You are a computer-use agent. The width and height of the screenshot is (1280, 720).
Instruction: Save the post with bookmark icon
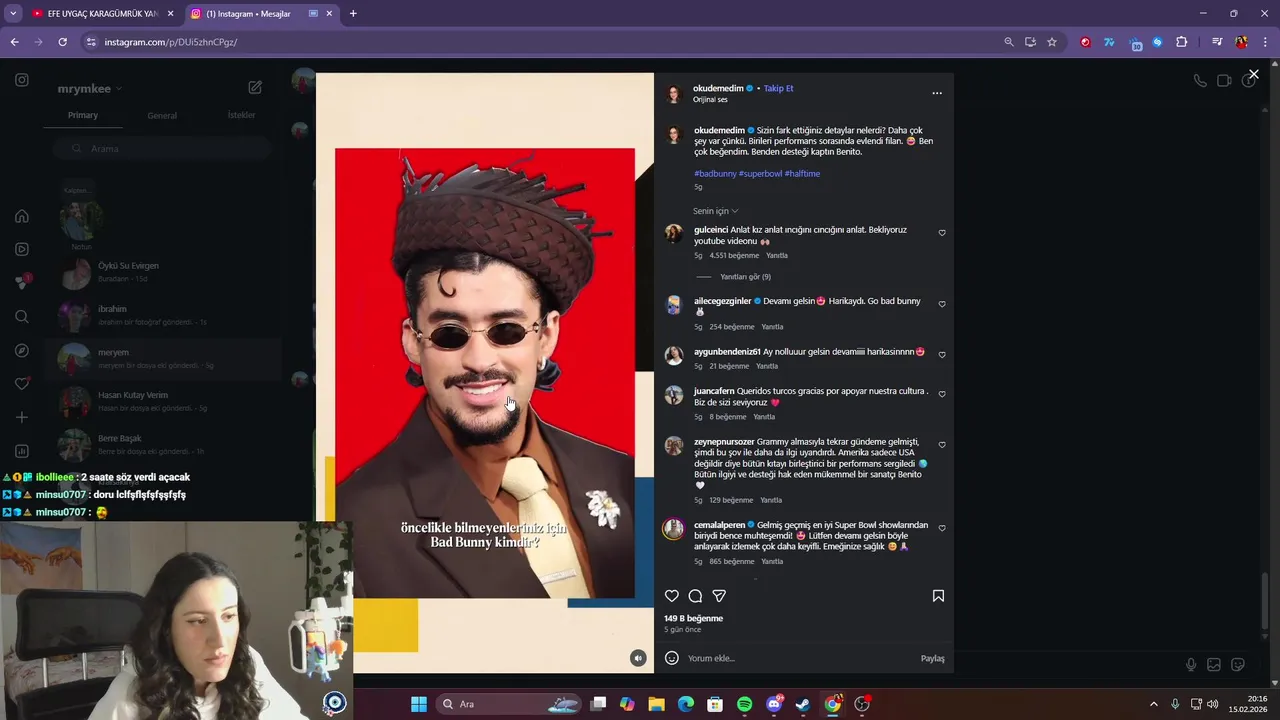pyautogui.click(x=938, y=596)
